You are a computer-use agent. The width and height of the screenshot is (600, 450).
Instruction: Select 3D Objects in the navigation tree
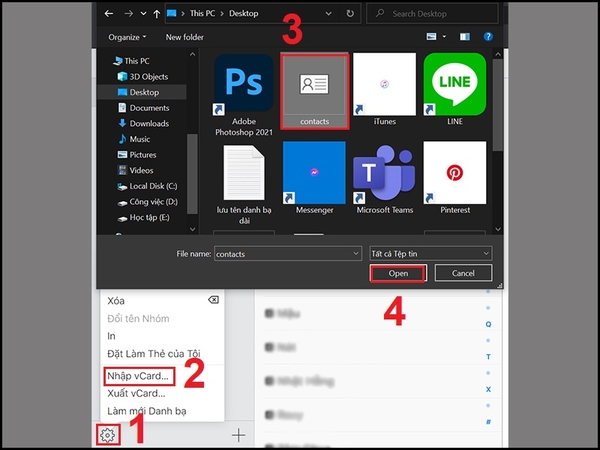tap(142, 77)
